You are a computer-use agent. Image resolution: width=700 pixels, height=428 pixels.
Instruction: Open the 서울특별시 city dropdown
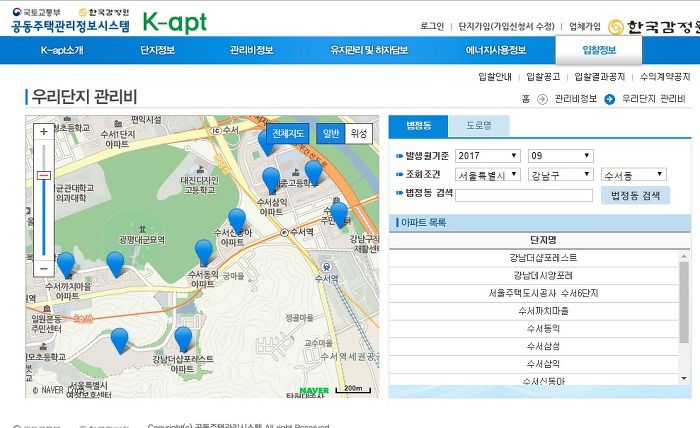point(488,175)
